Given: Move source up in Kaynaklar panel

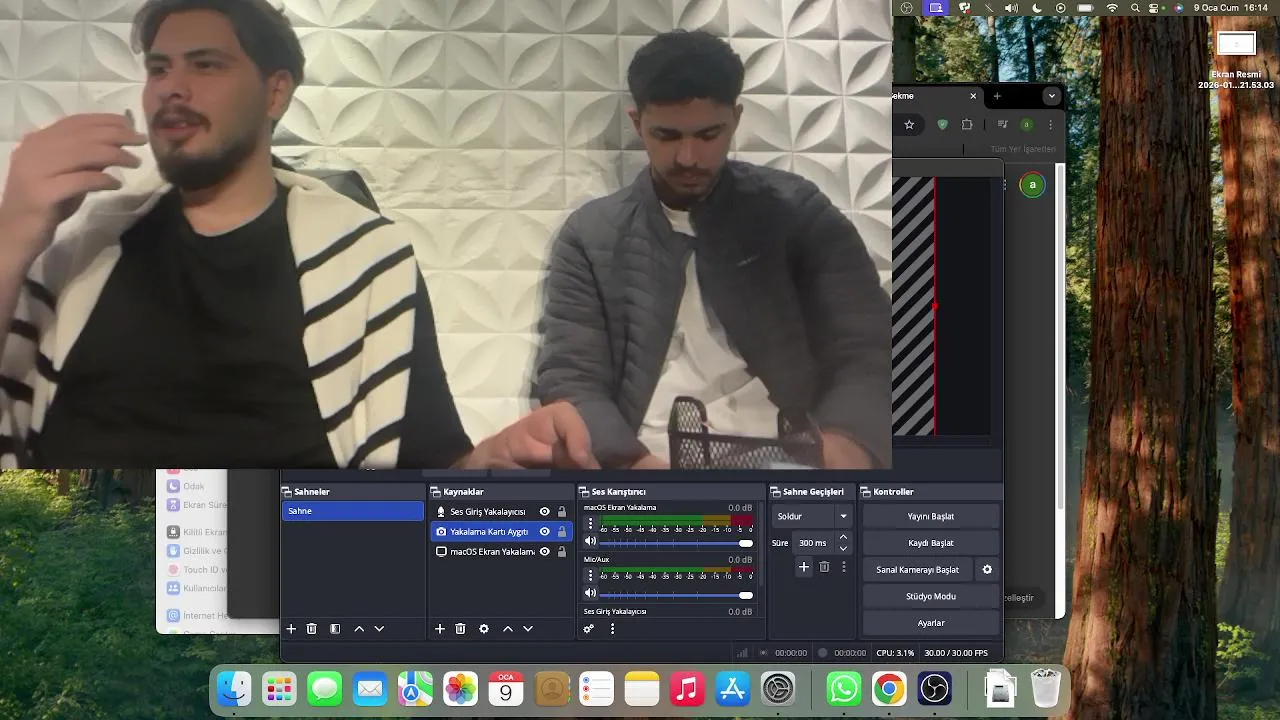Looking at the screenshot, I should 508,629.
